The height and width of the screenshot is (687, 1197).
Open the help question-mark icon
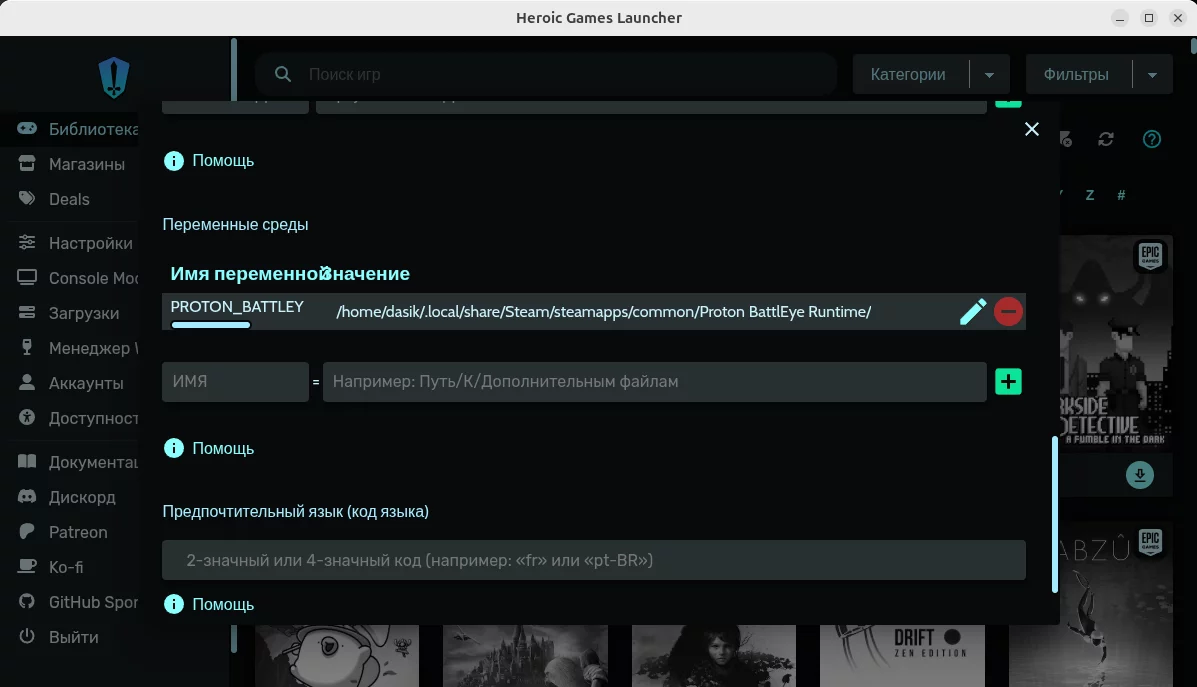[1152, 139]
